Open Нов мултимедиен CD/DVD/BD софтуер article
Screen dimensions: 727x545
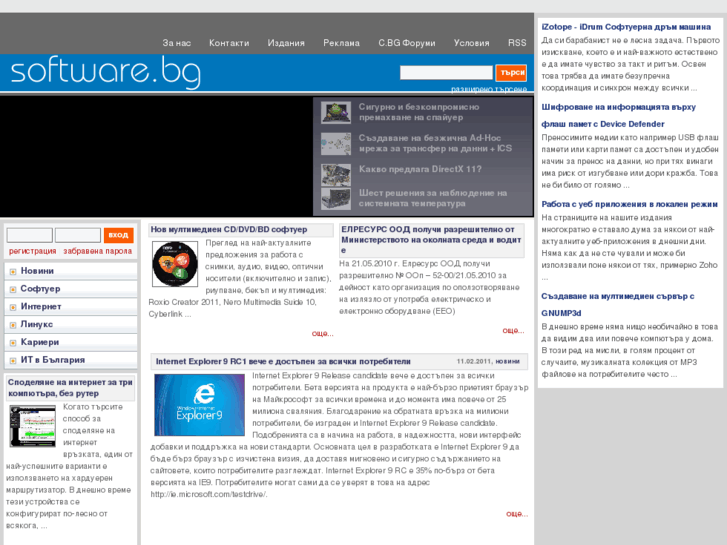click(229, 230)
